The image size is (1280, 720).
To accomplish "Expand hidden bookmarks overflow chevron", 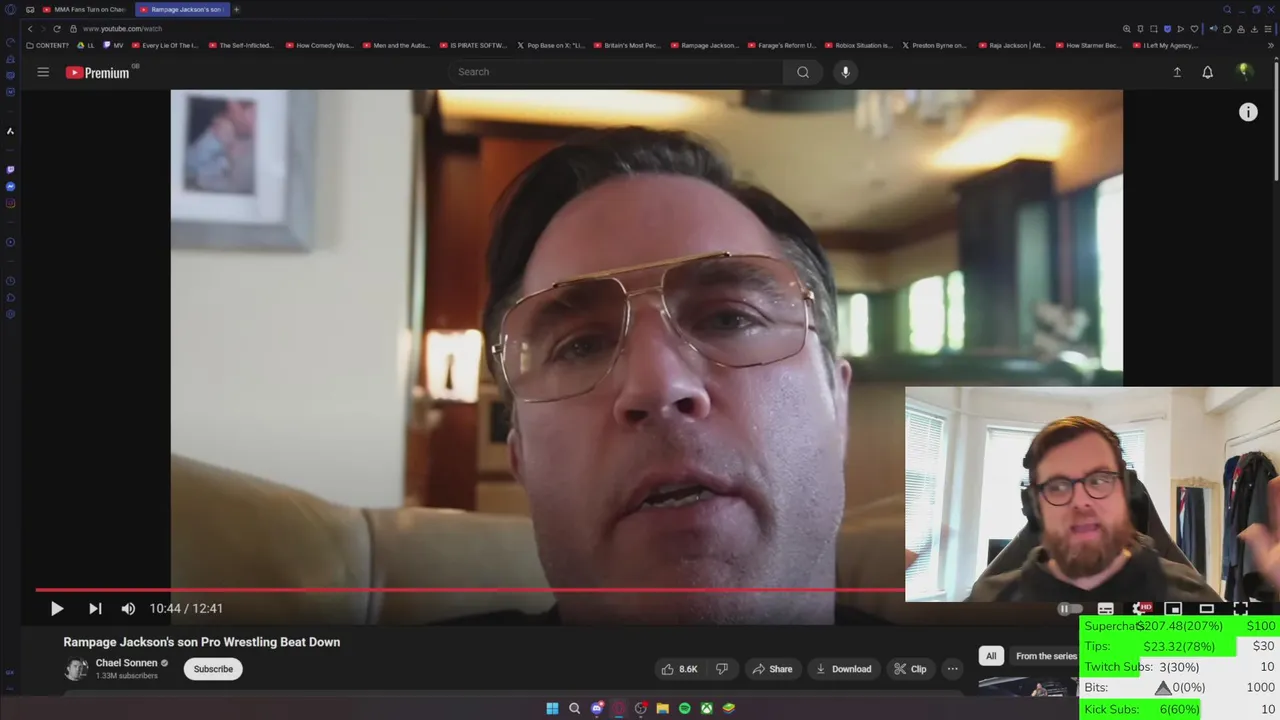I will [x=1271, y=45].
